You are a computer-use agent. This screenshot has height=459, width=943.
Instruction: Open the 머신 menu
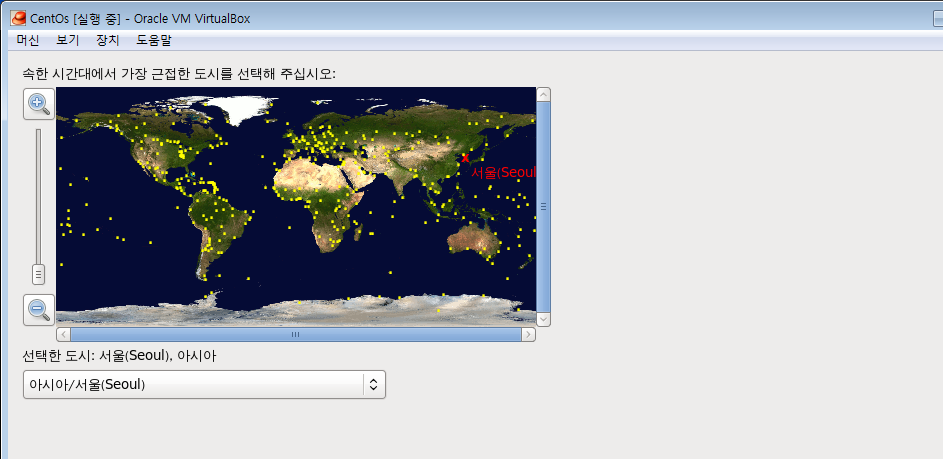28,40
